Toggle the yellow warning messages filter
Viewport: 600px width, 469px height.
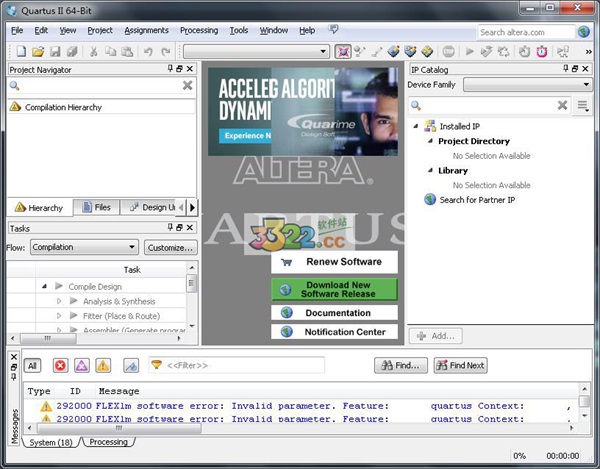103,366
